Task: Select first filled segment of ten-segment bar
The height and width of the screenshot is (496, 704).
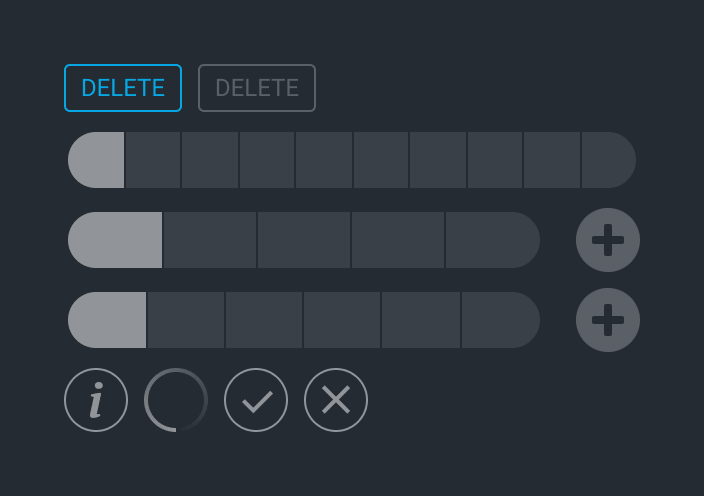Action: (x=96, y=160)
